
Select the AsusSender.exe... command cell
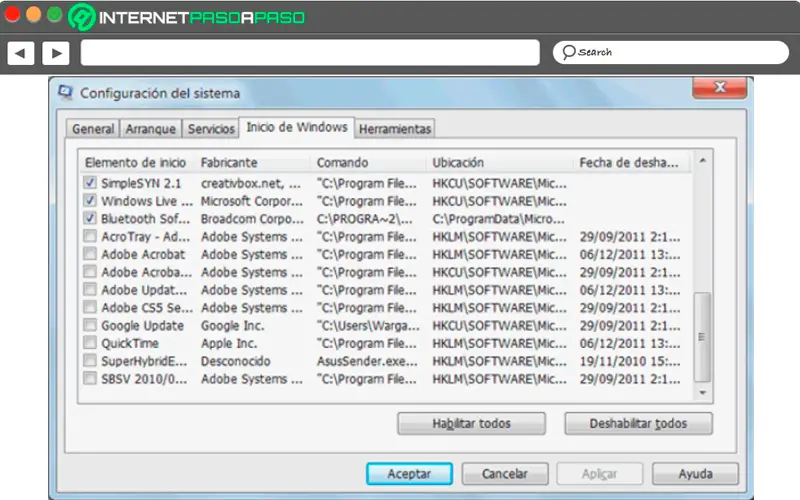point(367,361)
